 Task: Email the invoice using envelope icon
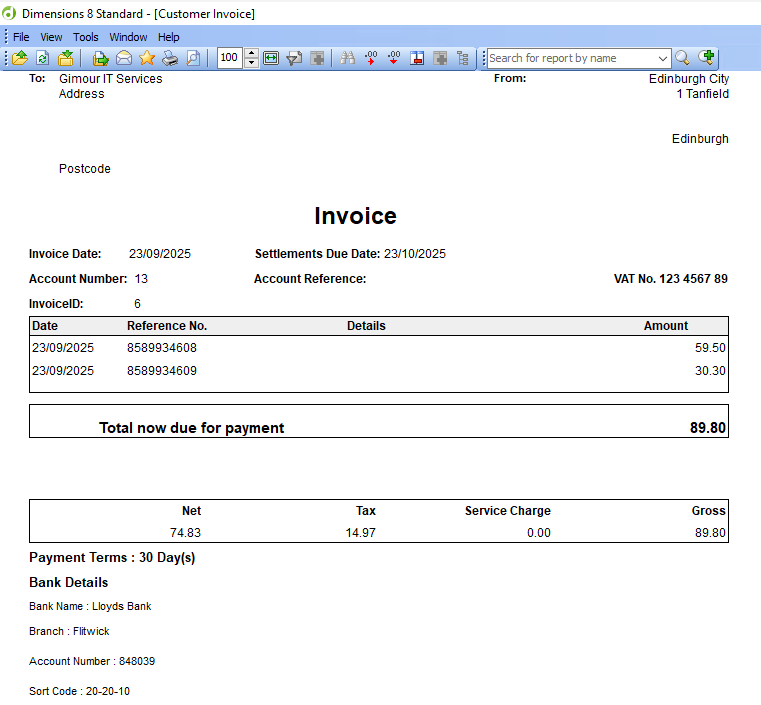124,58
